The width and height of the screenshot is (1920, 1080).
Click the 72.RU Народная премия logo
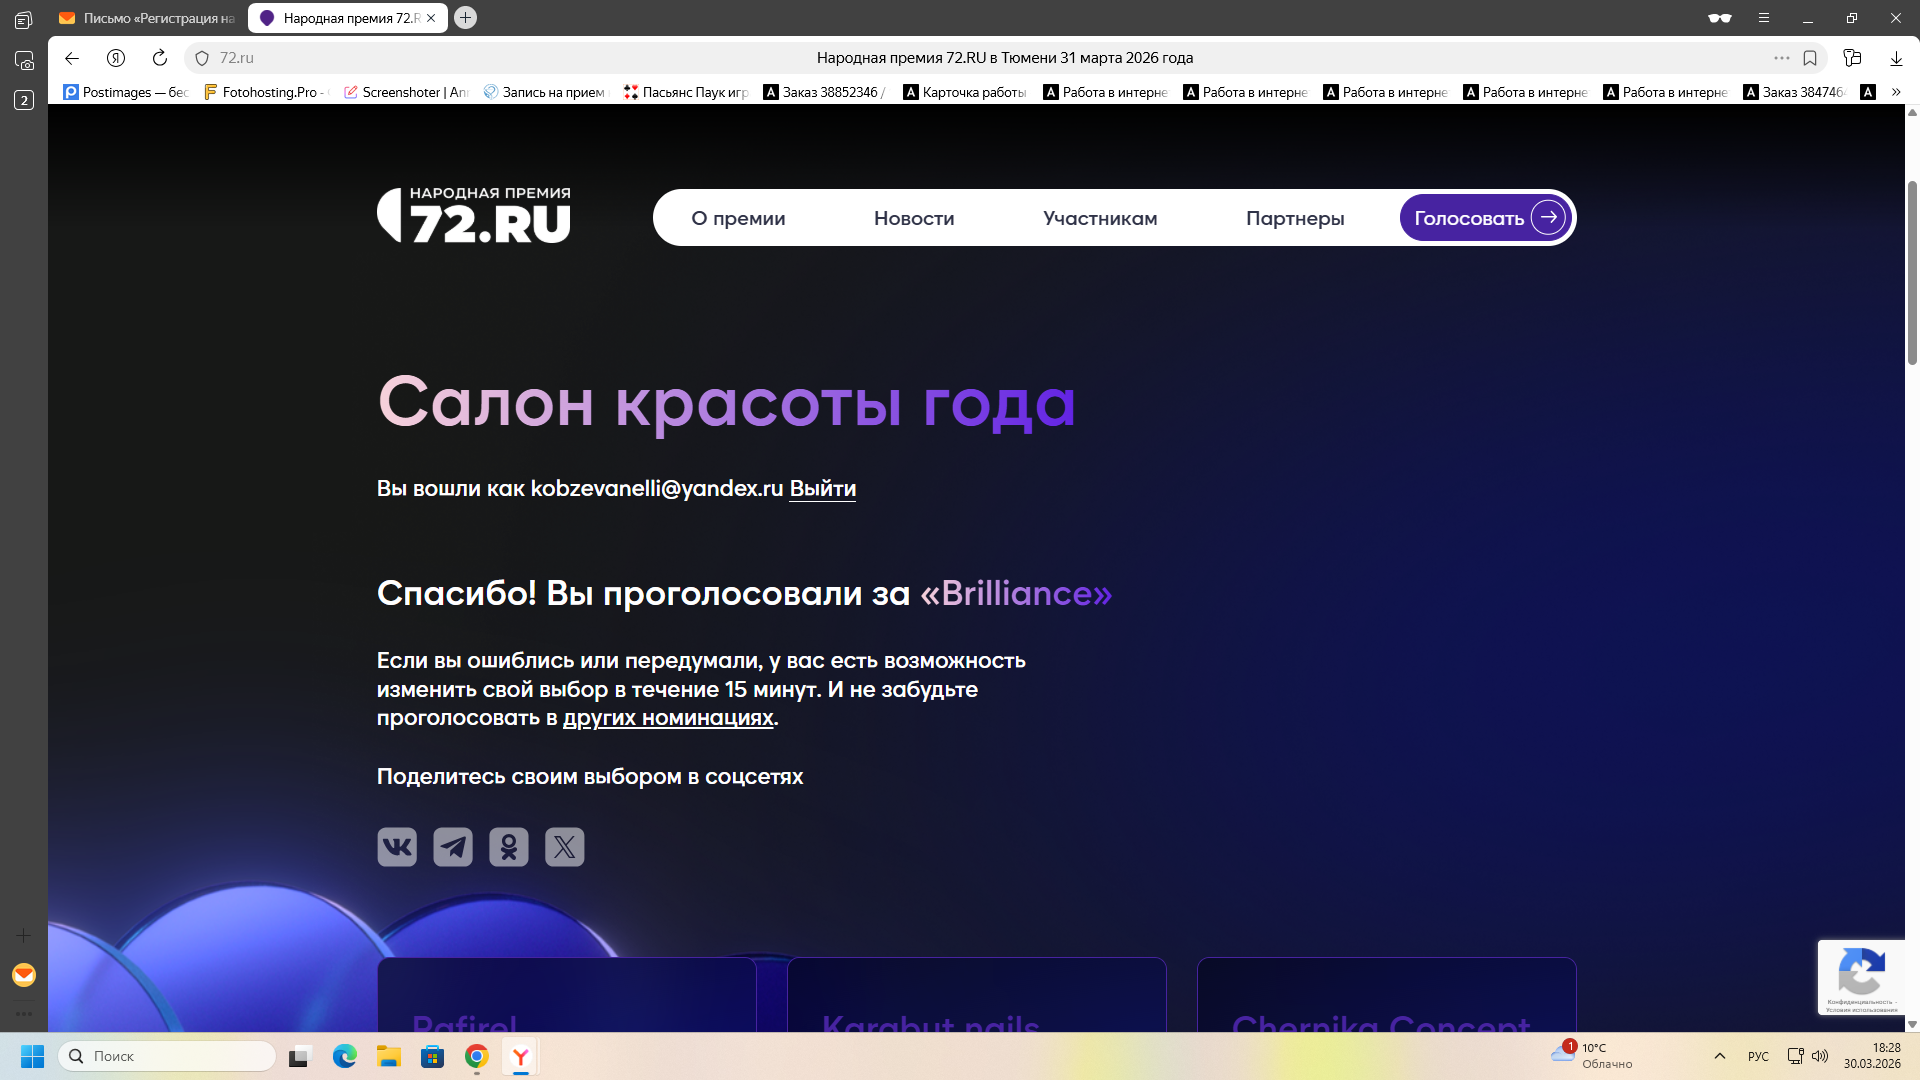[474, 216]
